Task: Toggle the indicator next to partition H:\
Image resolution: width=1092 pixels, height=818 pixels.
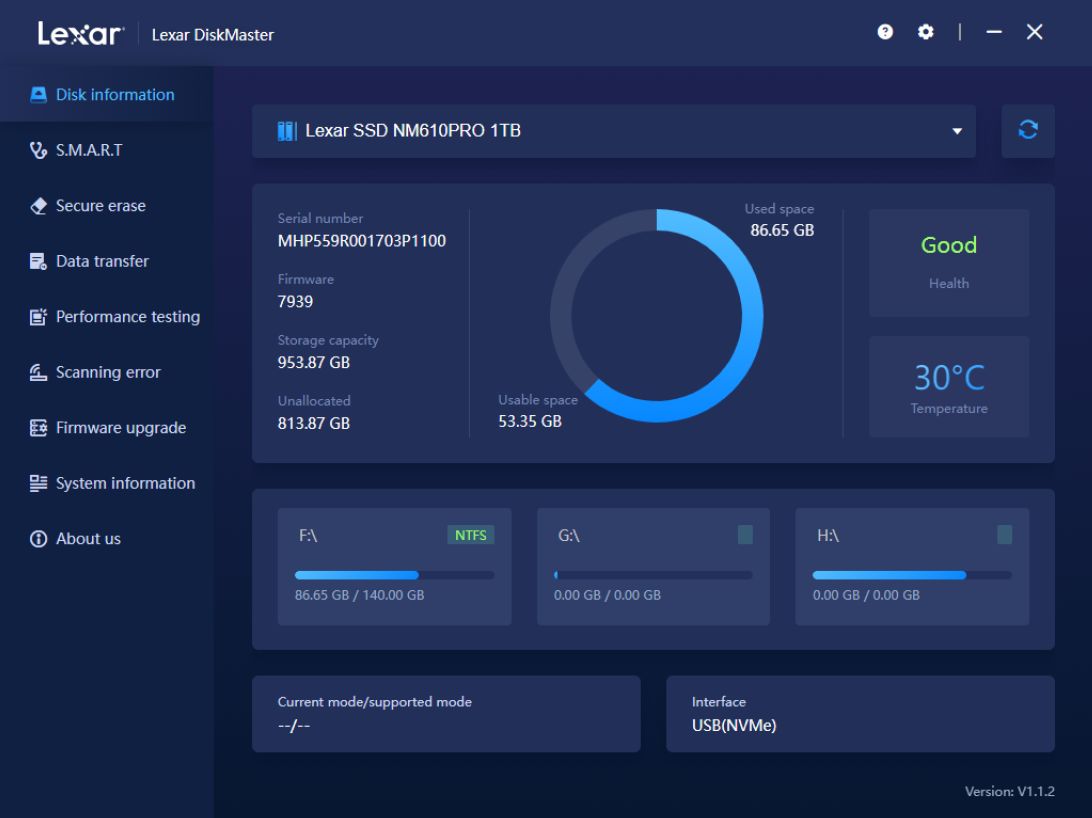Action: (1004, 535)
